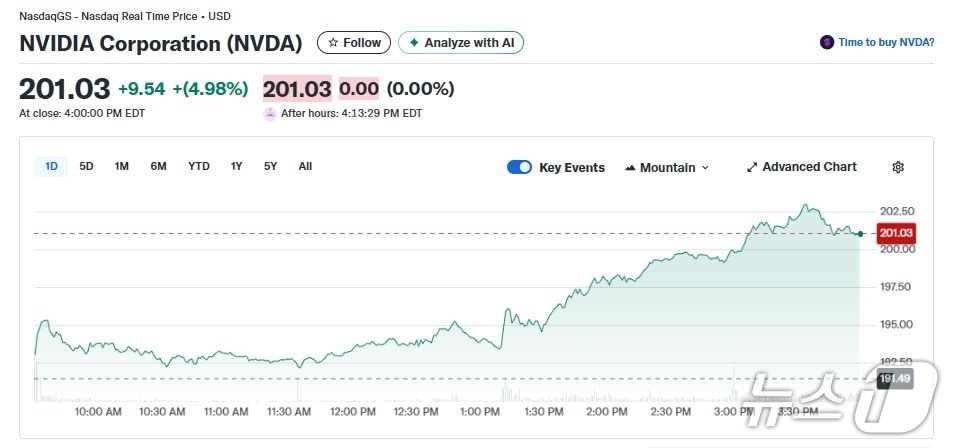The height and width of the screenshot is (448, 953).
Task: Click the Advanced Chart expand arrows icon
Action: click(752, 167)
